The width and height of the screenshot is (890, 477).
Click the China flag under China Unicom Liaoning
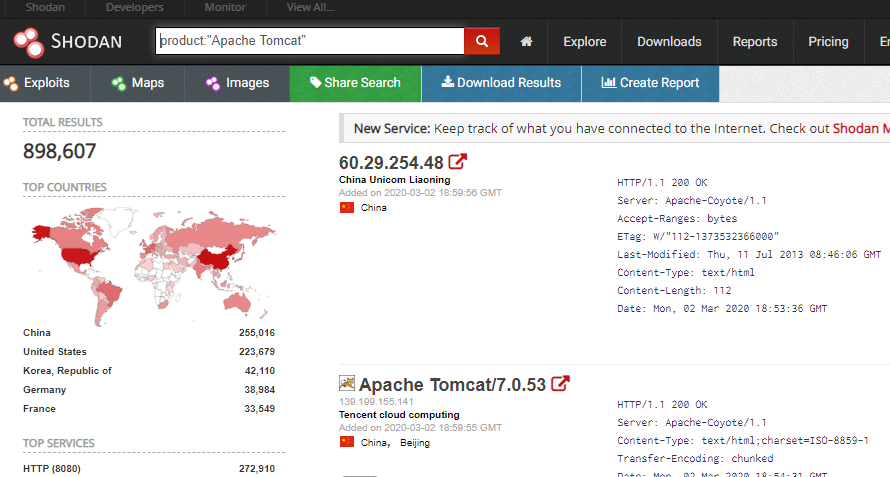[347, 208]
